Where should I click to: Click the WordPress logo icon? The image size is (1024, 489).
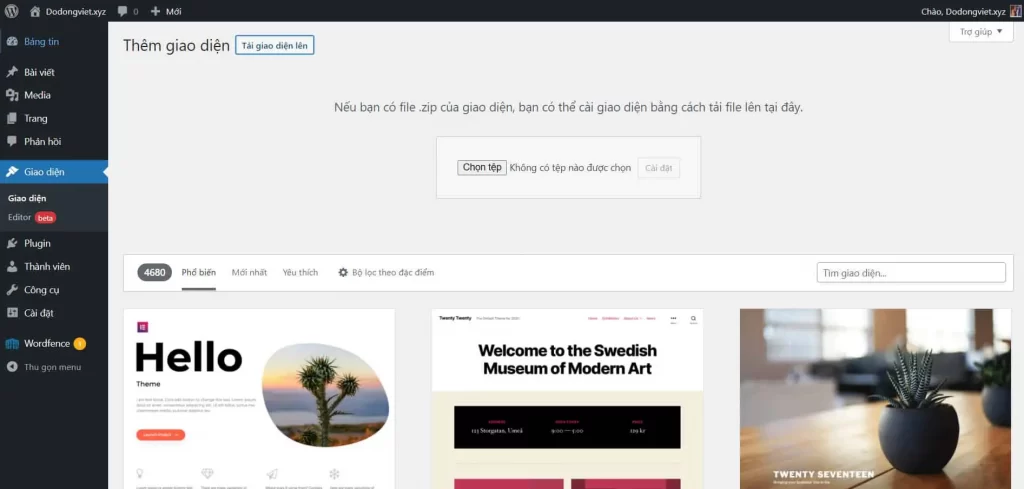pyautogui.click(x=12, y=11)
